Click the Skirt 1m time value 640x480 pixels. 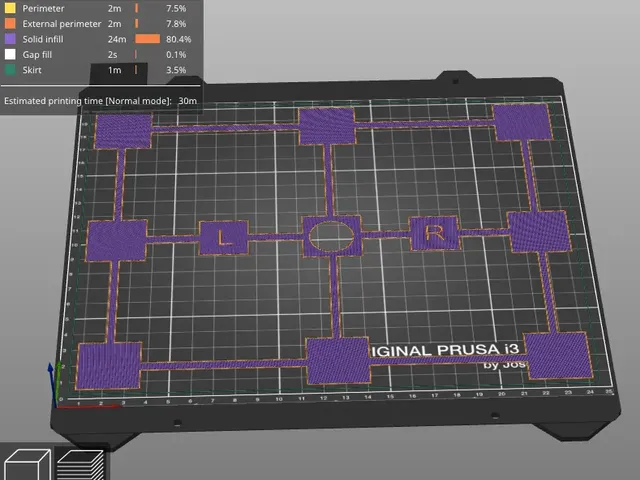(x=115, y=70)
